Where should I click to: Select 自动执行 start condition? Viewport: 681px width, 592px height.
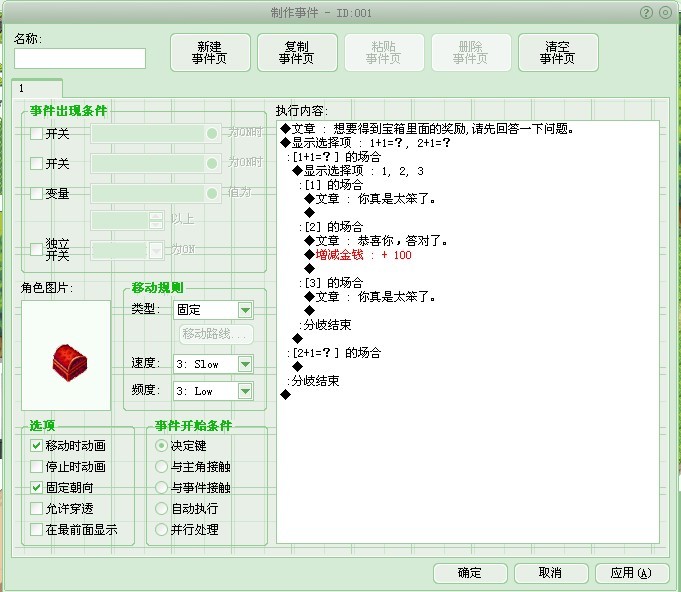coord(161,508)
